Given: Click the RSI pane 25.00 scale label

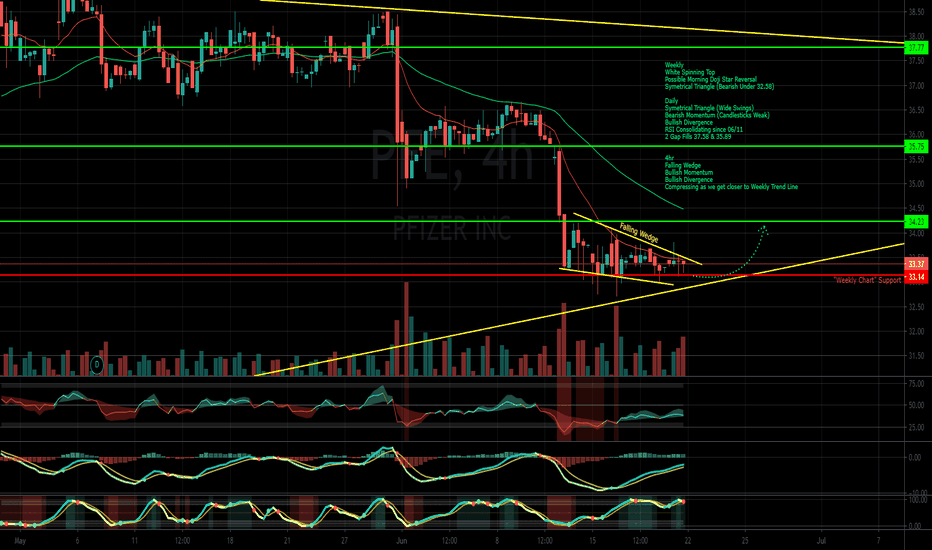Looking at the screenshot, I should [x=916, y=428].
